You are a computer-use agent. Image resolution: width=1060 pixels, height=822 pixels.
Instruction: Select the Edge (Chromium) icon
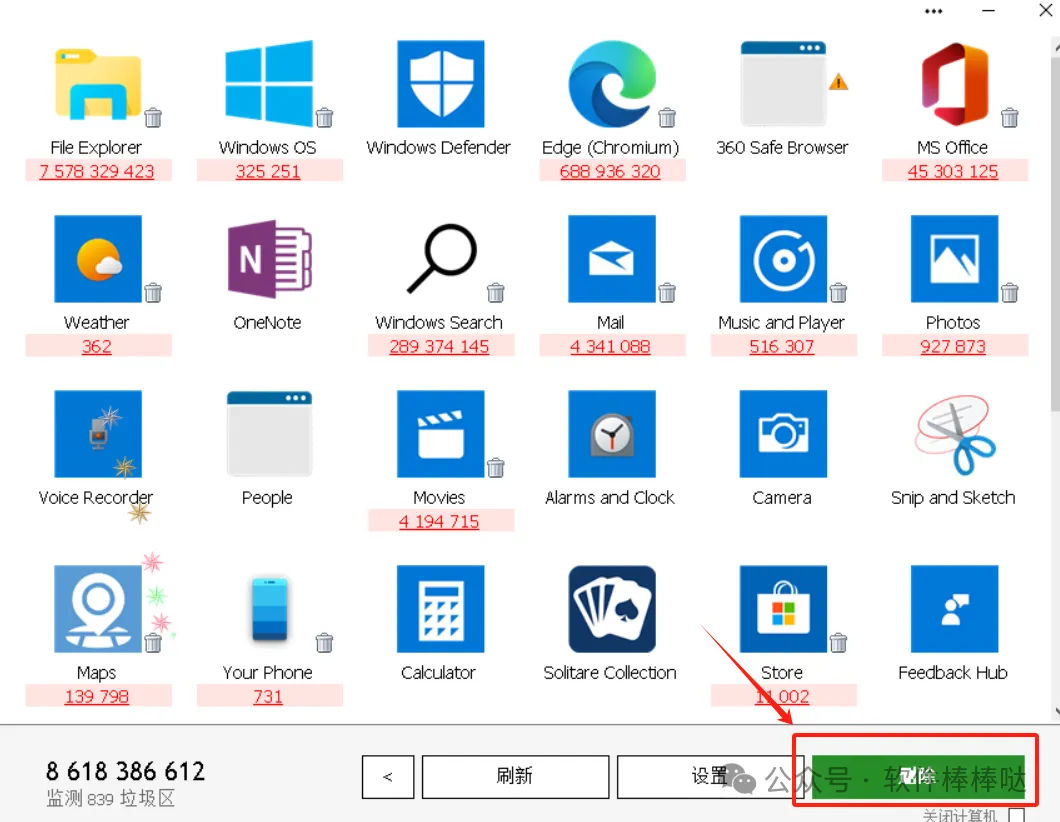click(612, 84)
